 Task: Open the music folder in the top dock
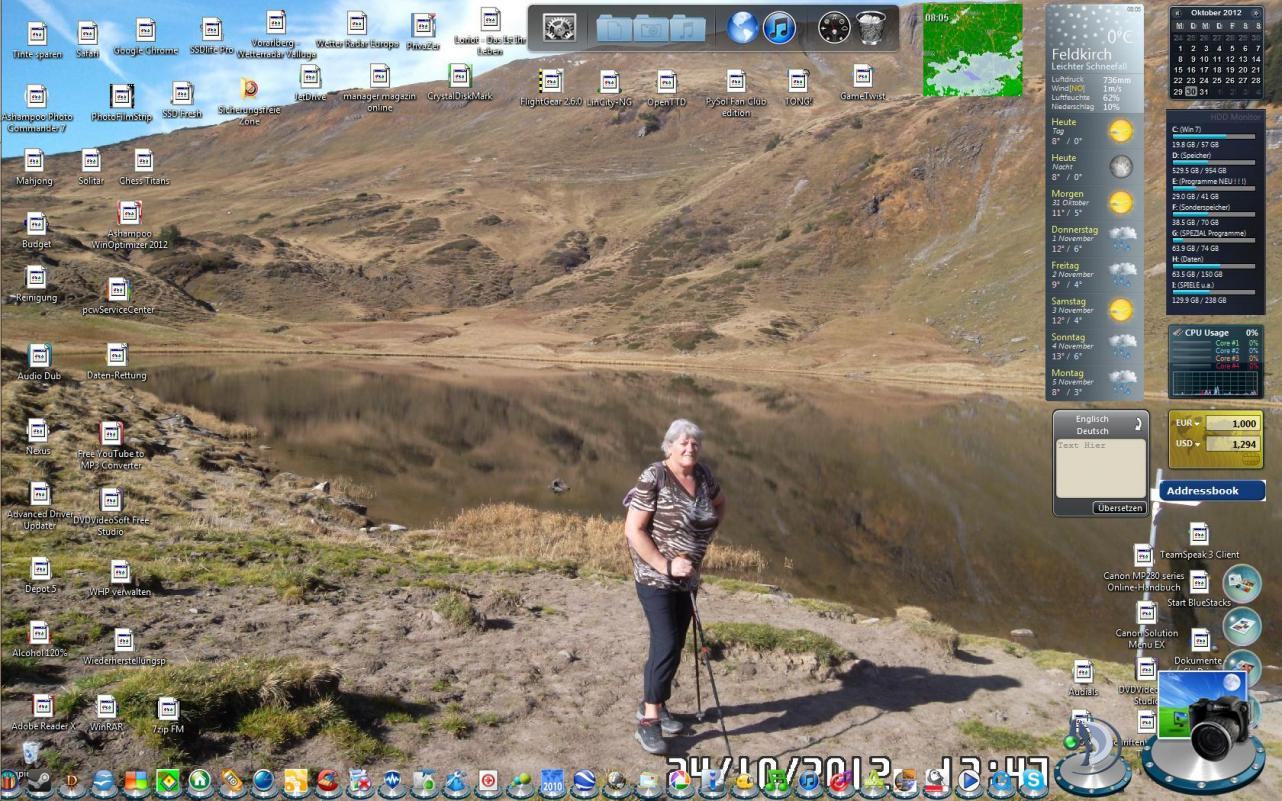click(687, 29)
